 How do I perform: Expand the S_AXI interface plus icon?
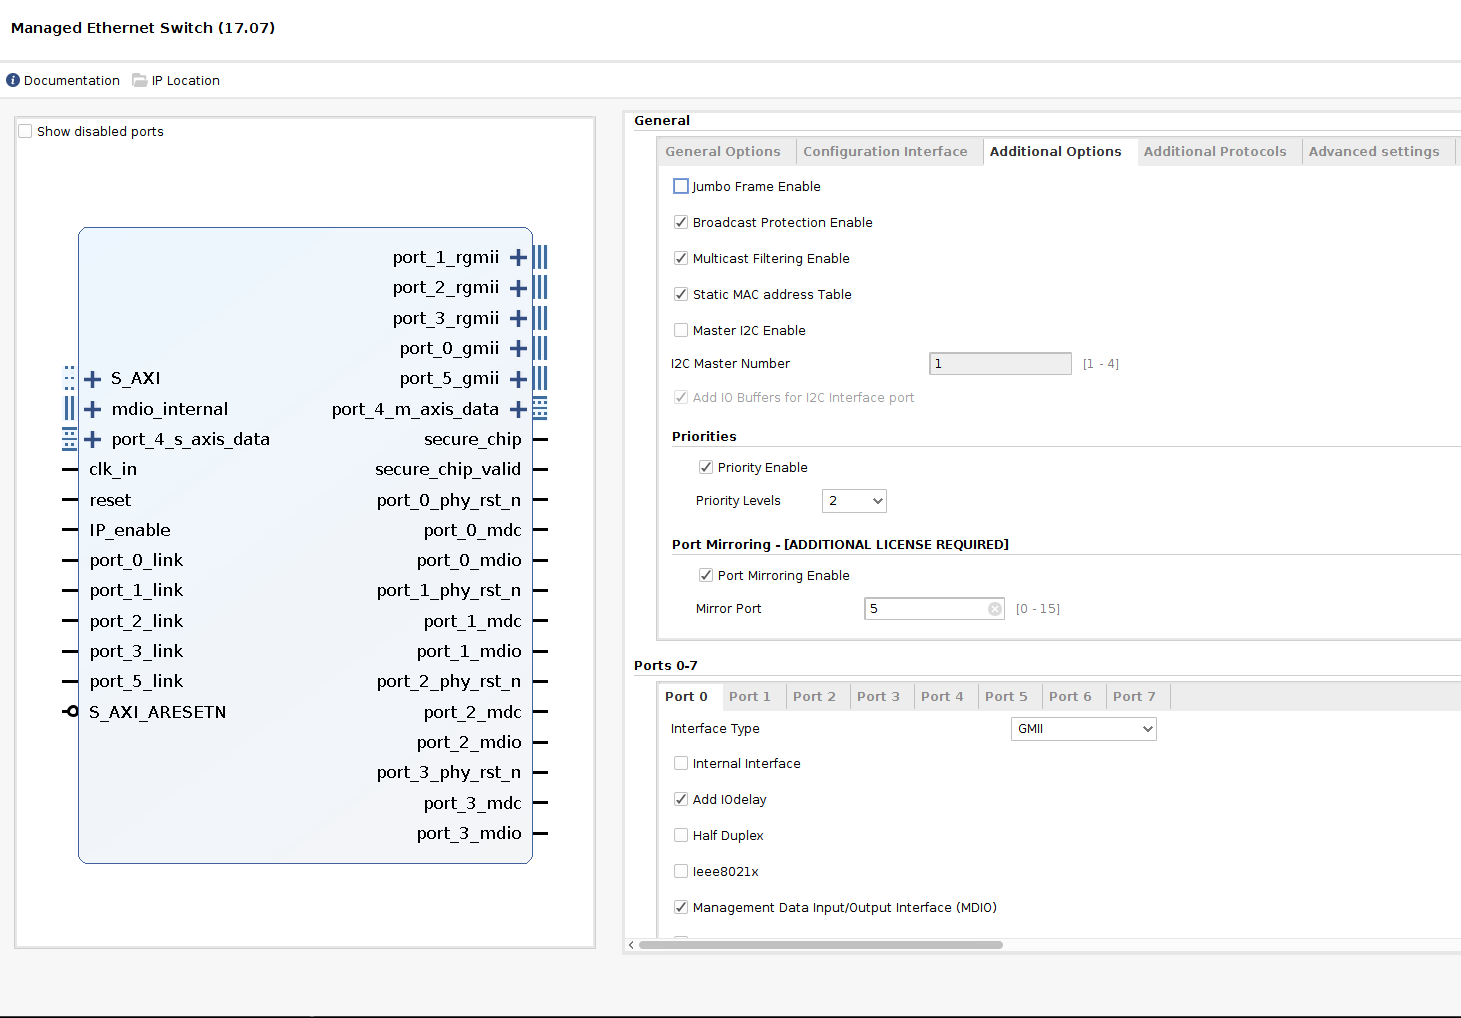click(x=93, y=379)
